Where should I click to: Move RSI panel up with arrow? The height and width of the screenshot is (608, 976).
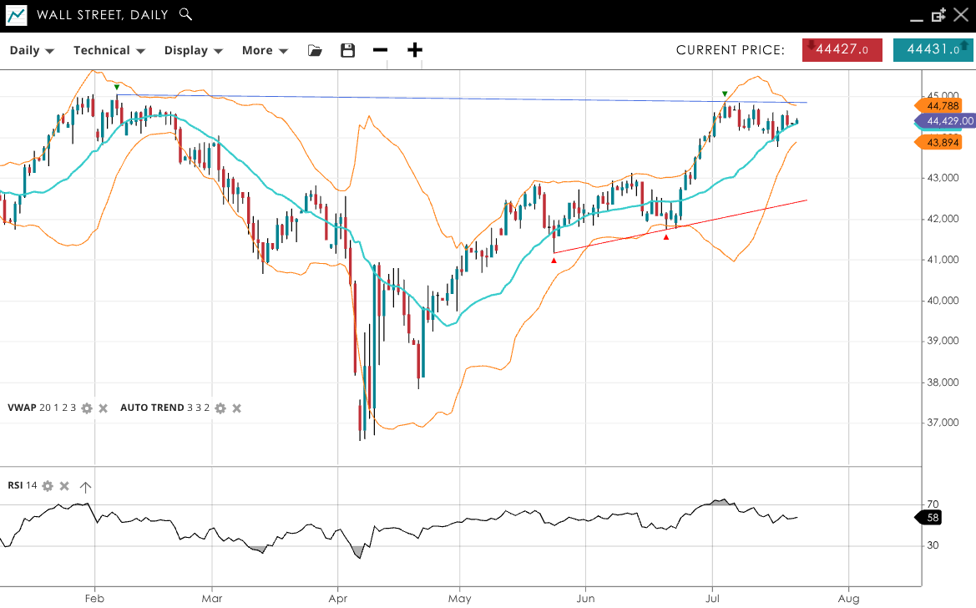click(x=85, y=487)
